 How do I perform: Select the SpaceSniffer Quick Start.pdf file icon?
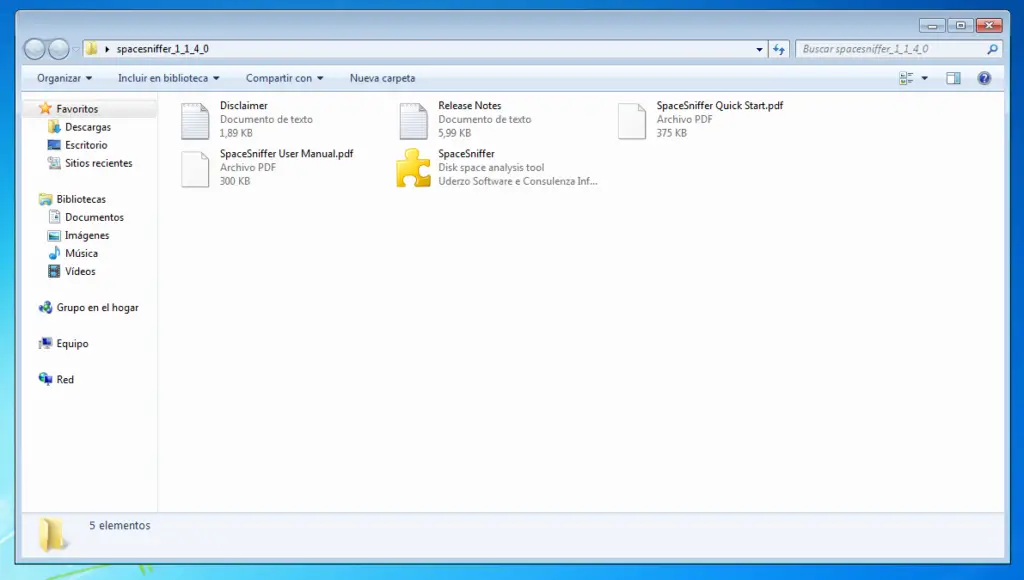[632, 121]
